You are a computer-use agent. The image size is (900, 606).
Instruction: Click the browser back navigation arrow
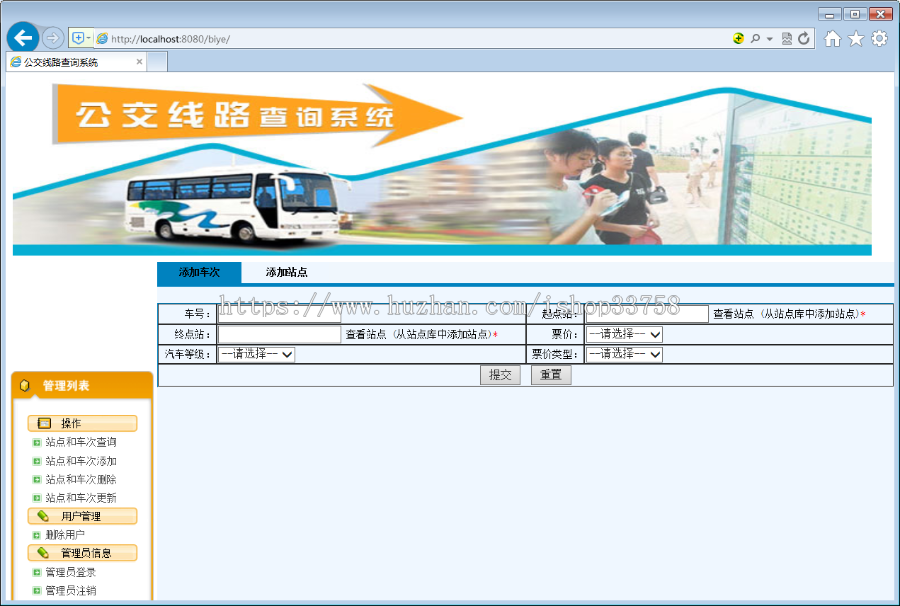(x=22, y=37)
